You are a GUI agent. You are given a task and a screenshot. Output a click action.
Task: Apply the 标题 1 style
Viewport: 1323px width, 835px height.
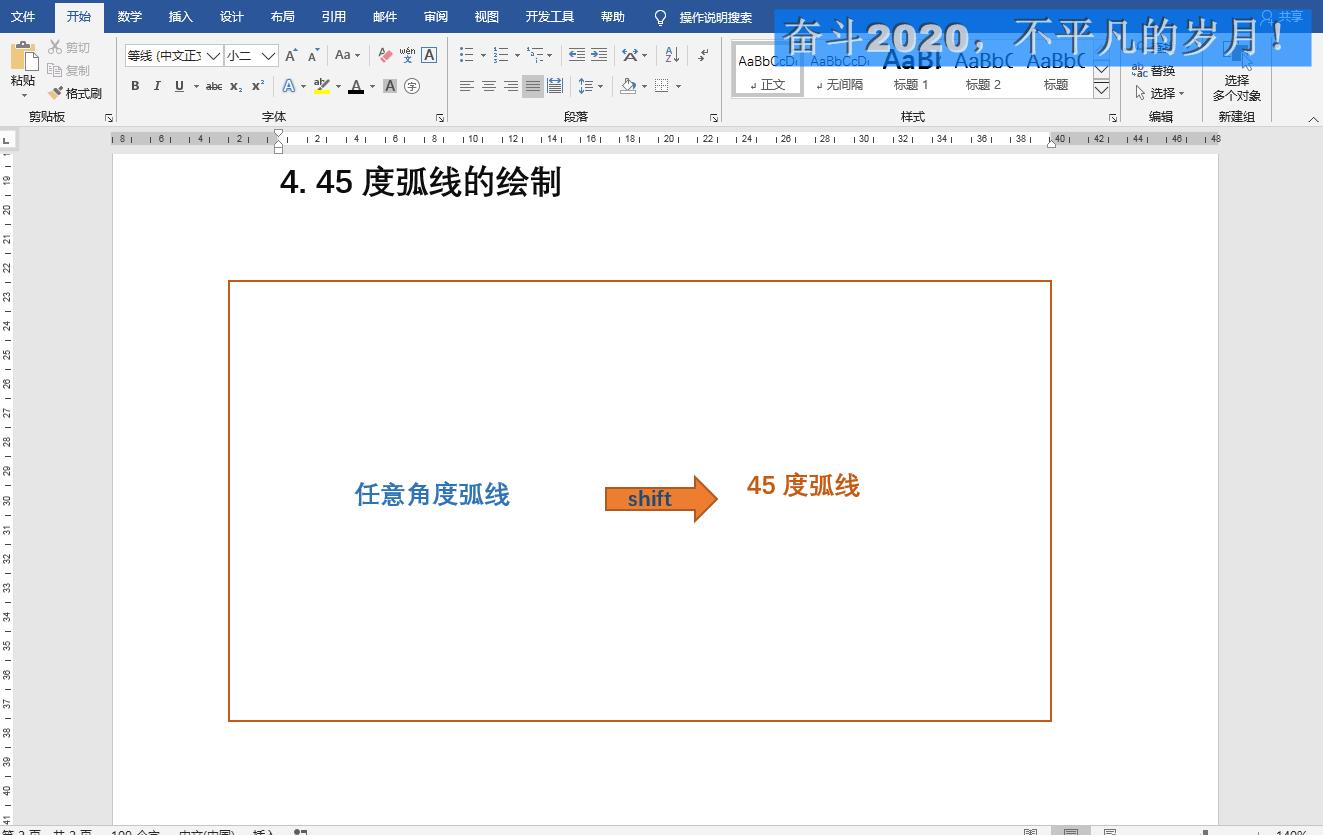910,70
